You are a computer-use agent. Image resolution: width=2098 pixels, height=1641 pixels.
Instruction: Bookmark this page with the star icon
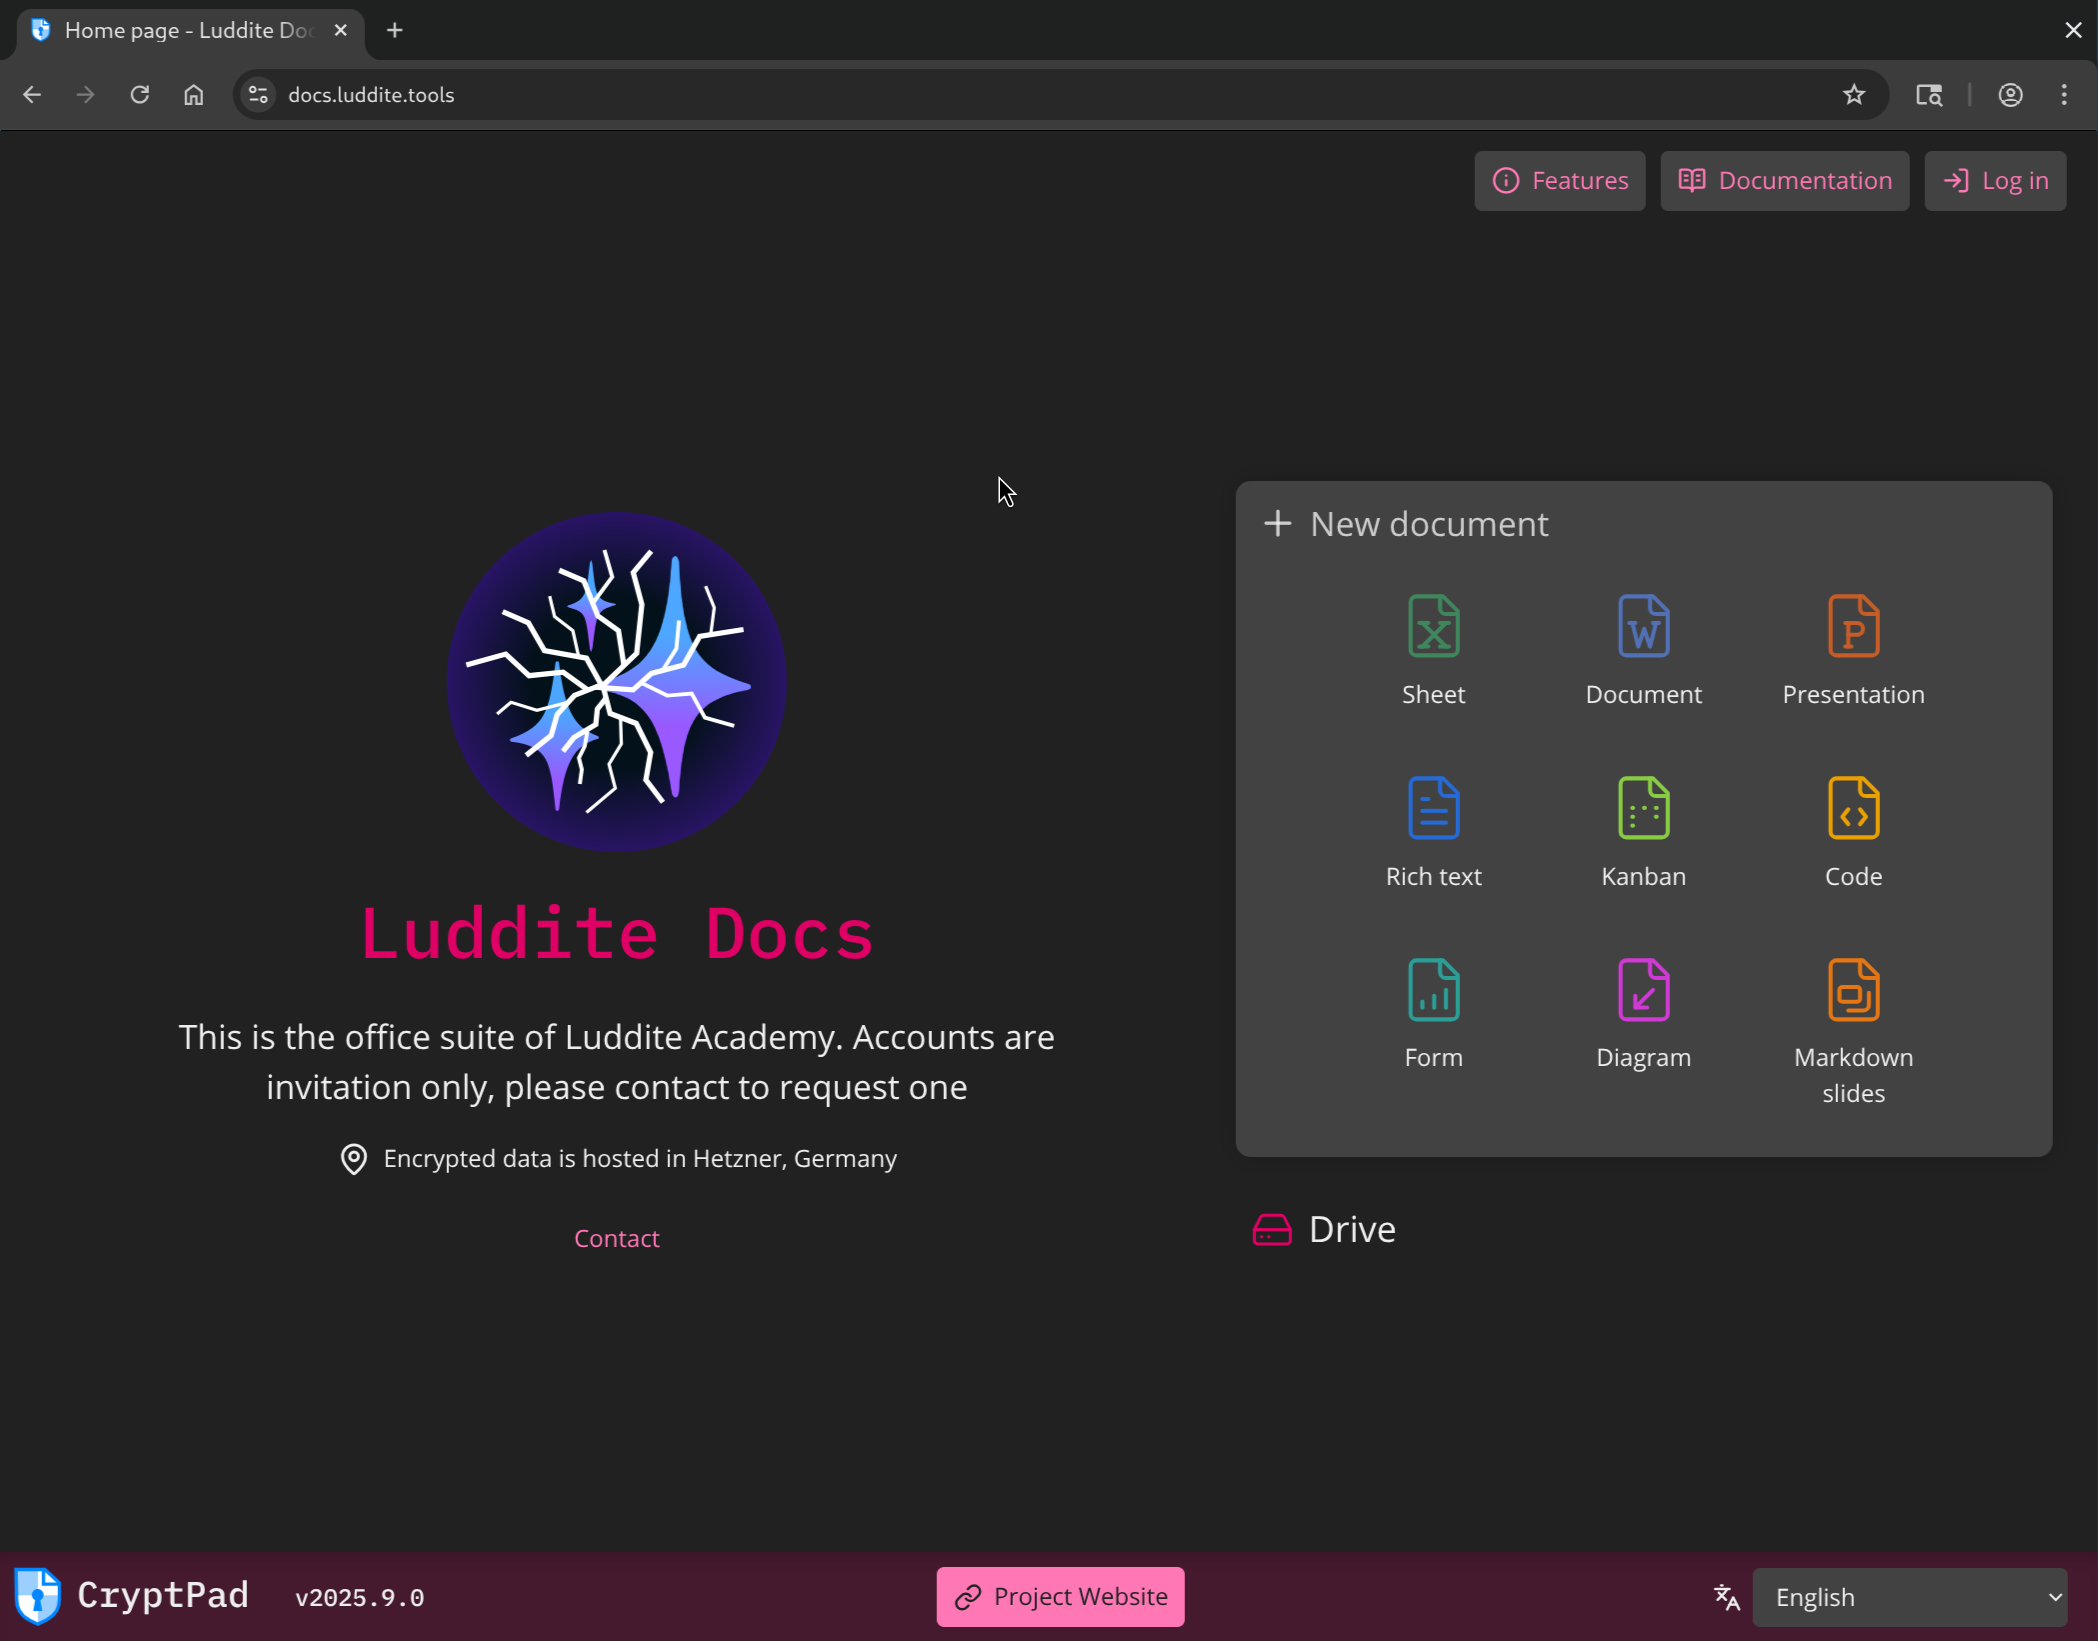(x=1854, y=95)
